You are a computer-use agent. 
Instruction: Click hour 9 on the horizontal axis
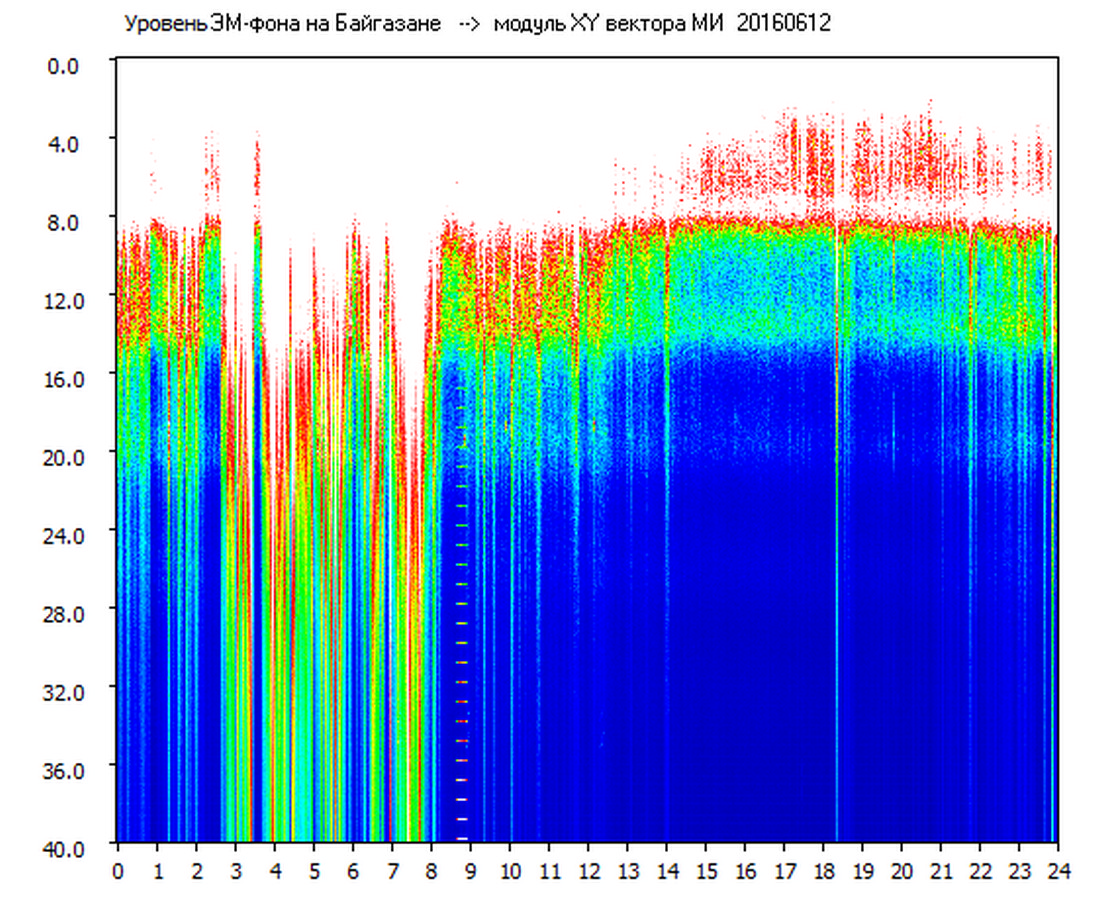(471, 870)
